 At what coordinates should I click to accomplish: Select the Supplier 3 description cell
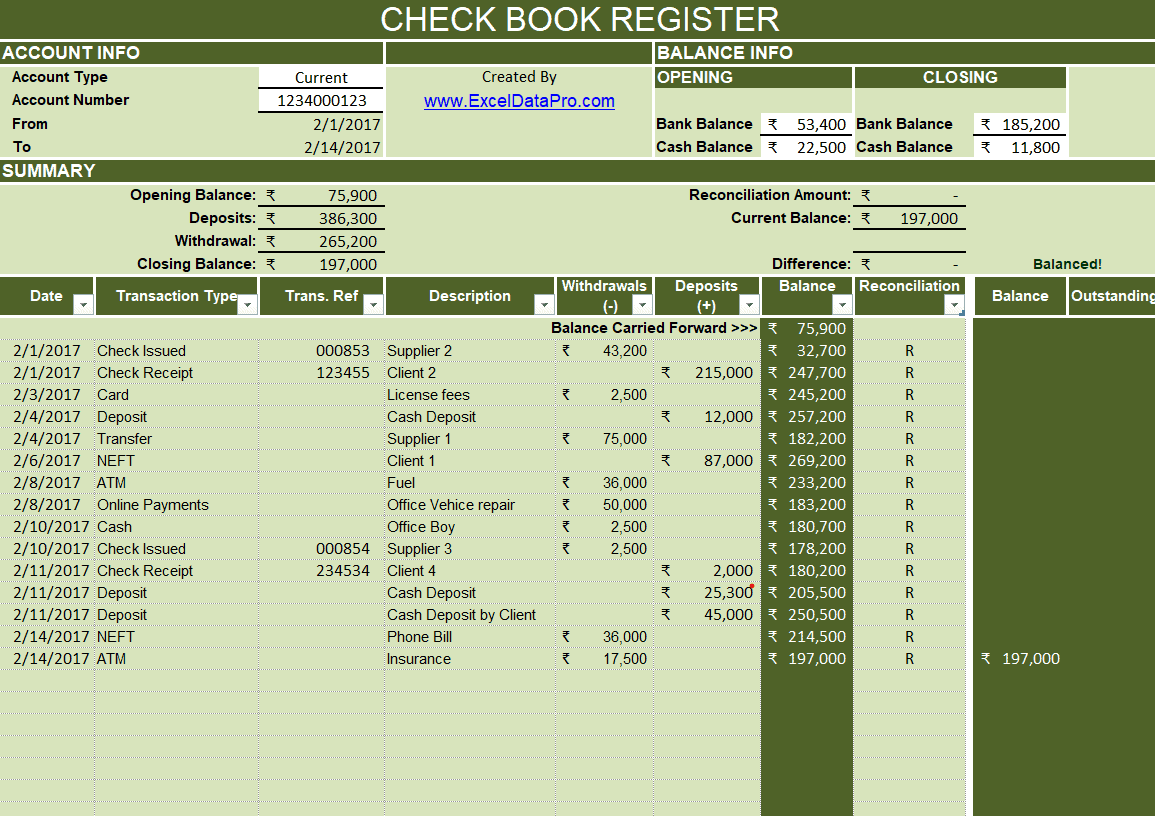click(x=469, y=549)
